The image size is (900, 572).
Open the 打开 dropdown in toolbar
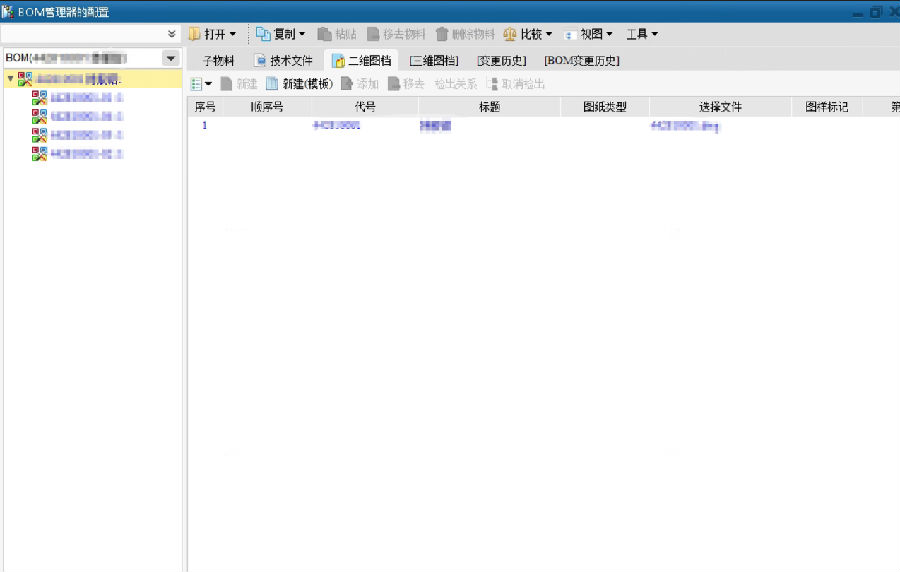click(x=213, y=34)
